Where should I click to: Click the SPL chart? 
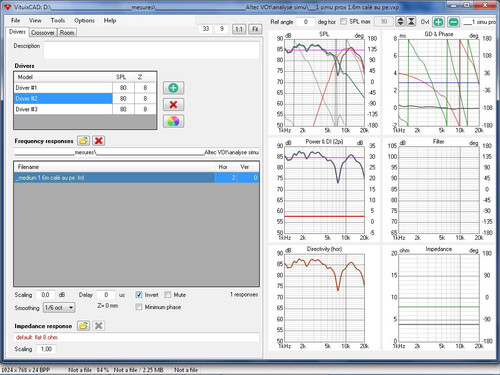click(x=324, y=82)
